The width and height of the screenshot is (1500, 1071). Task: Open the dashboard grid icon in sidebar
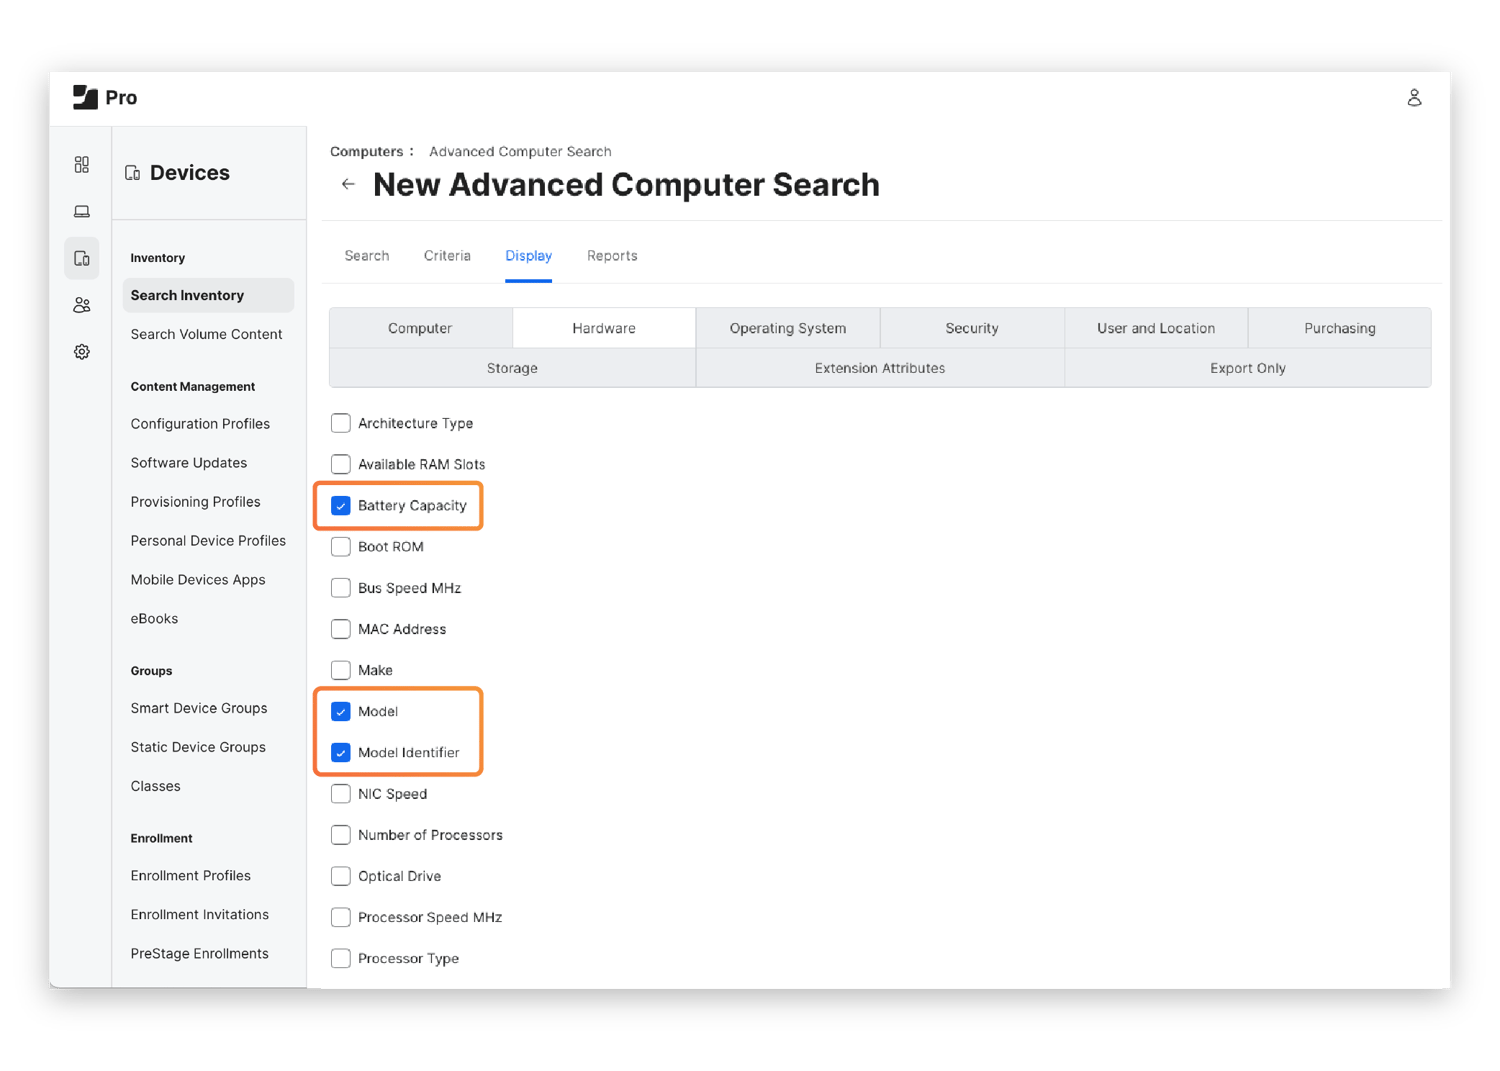pos(82,165)
